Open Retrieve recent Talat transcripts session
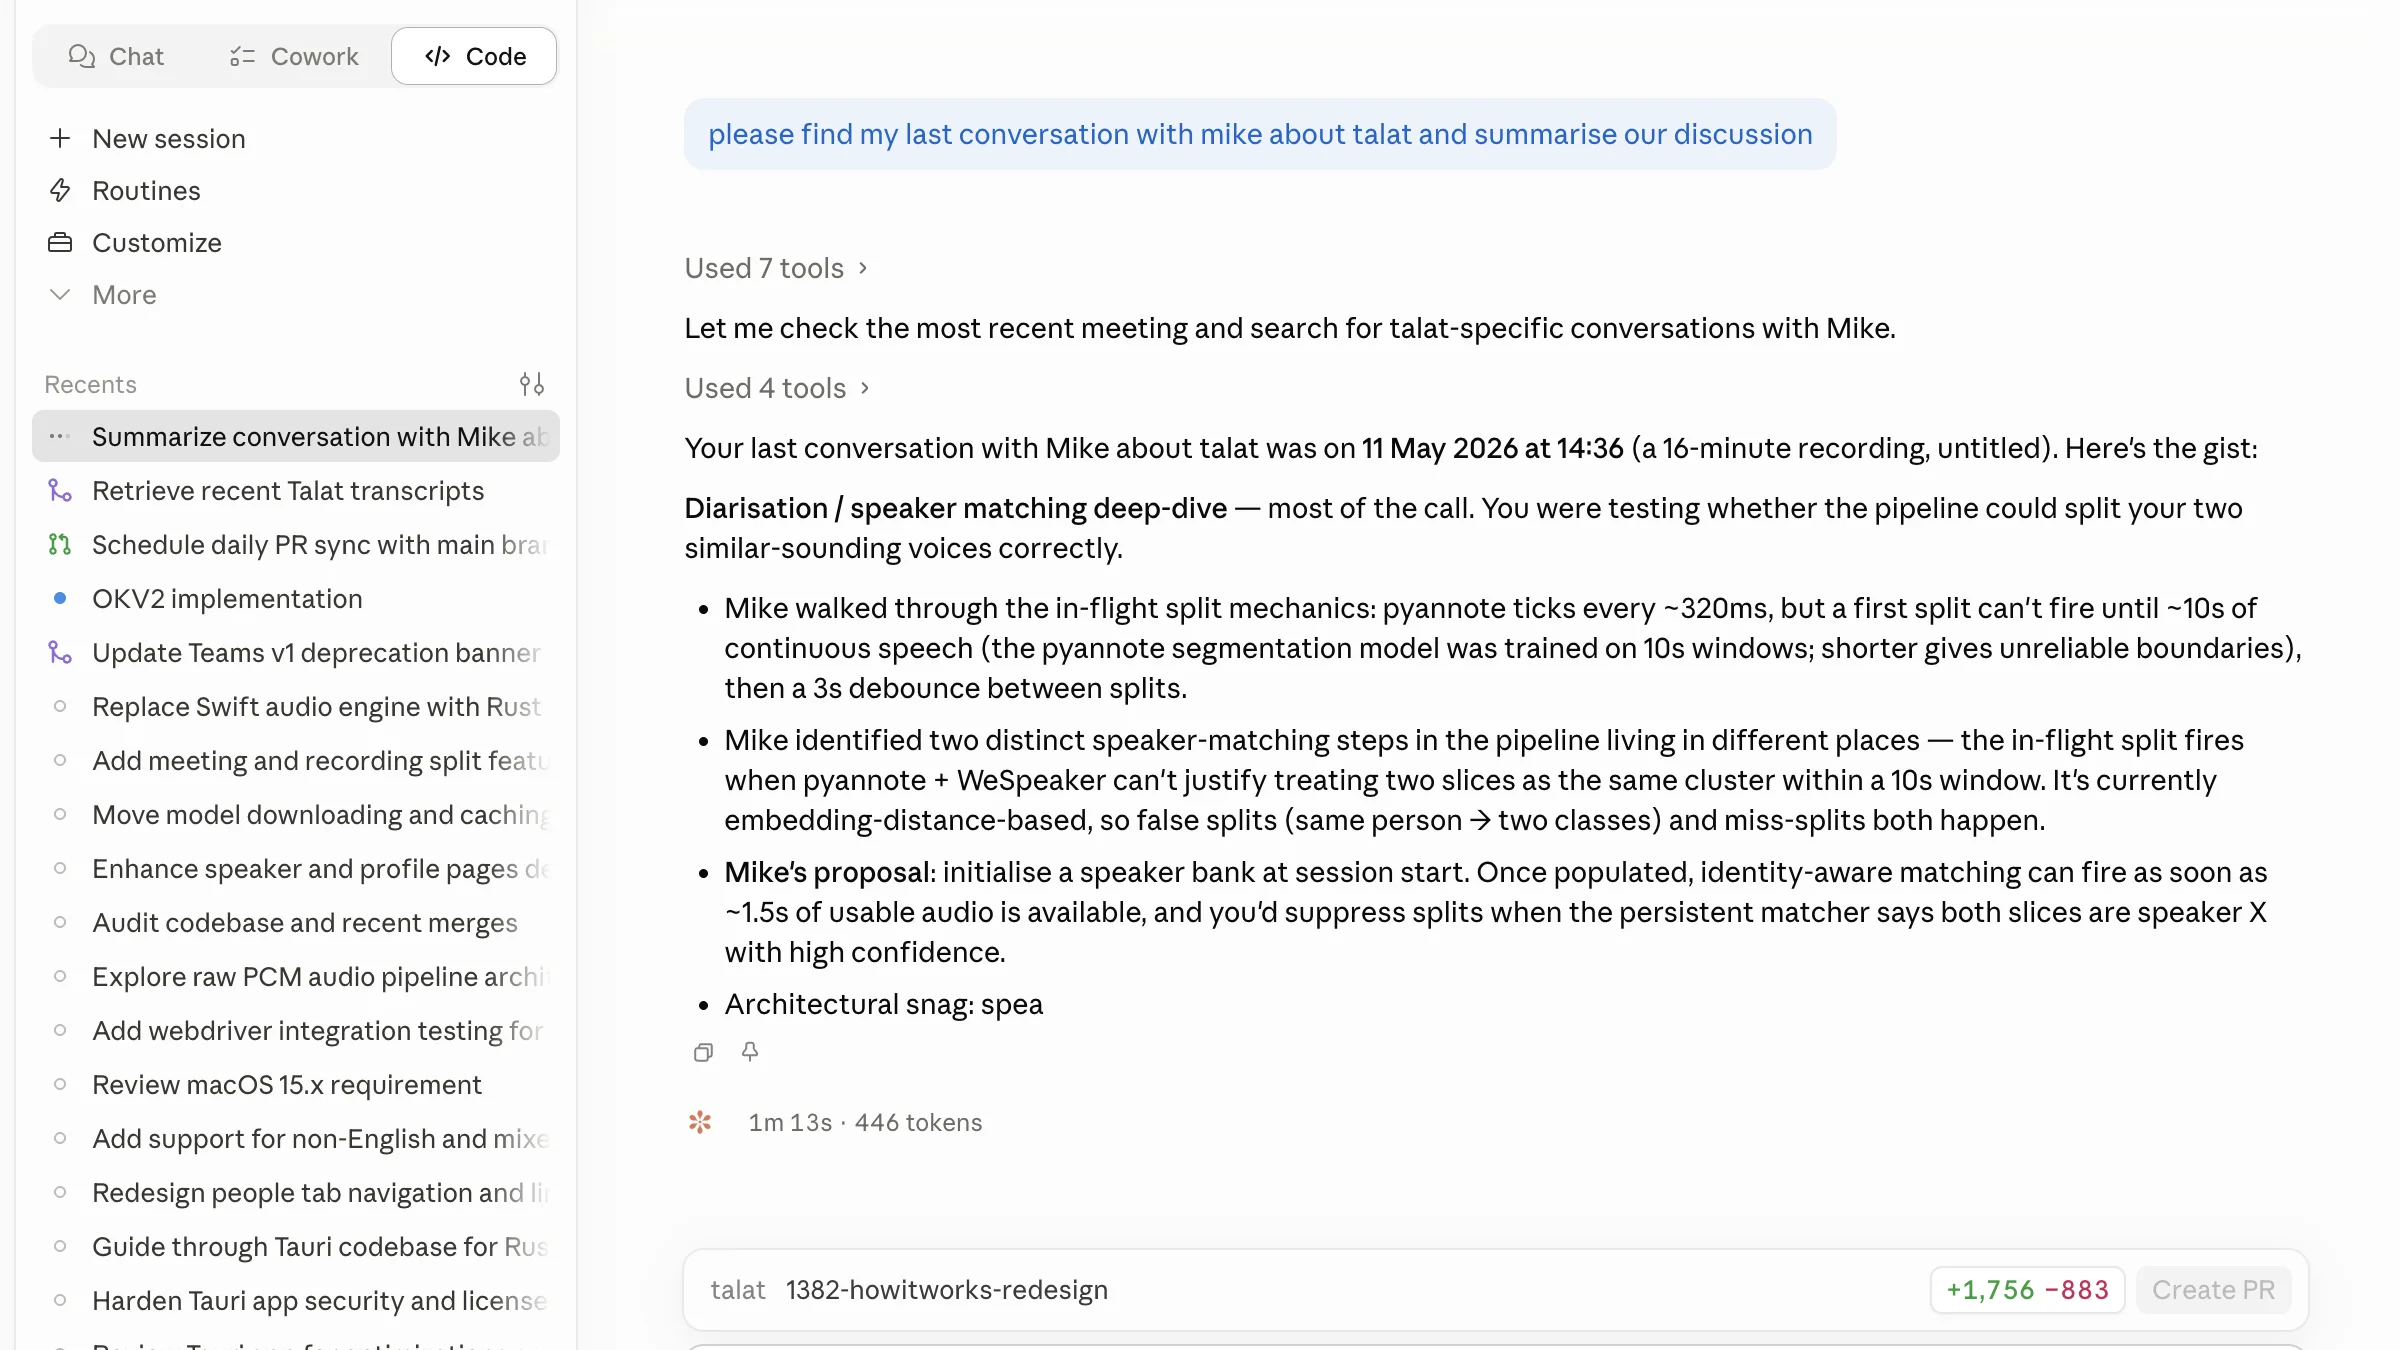2400x1350 pixels. (296, 490)
